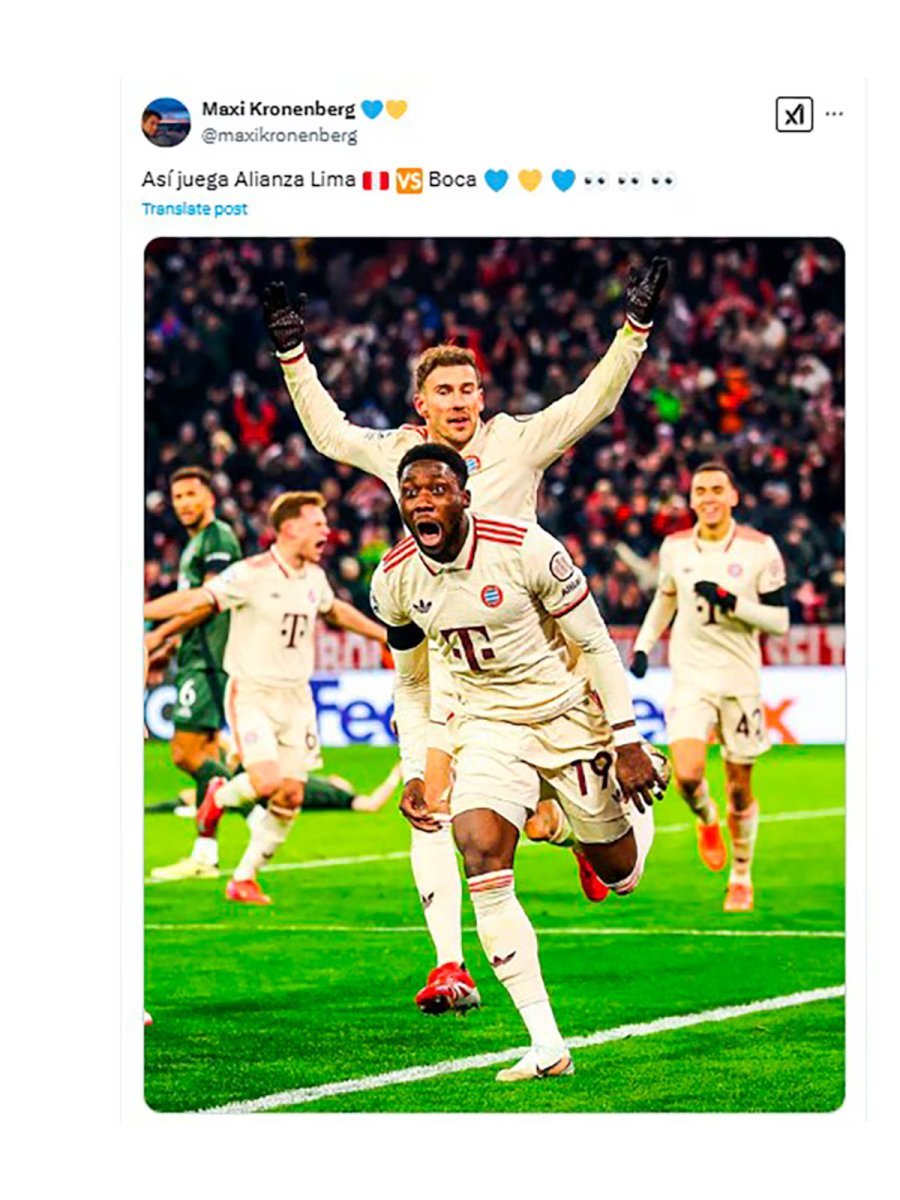Click the yellow heart beside the display name
The image size is (900, 1200).
[396, 109]
